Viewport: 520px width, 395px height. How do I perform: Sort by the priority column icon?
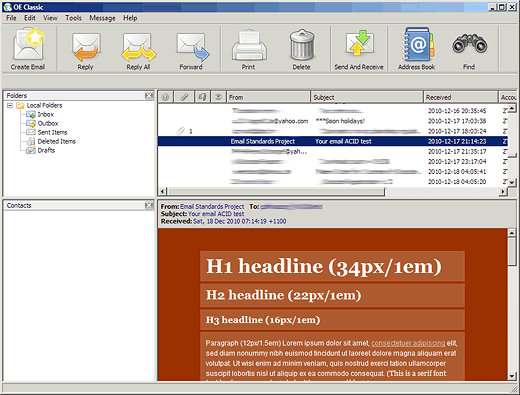click(x=166, y=97)
